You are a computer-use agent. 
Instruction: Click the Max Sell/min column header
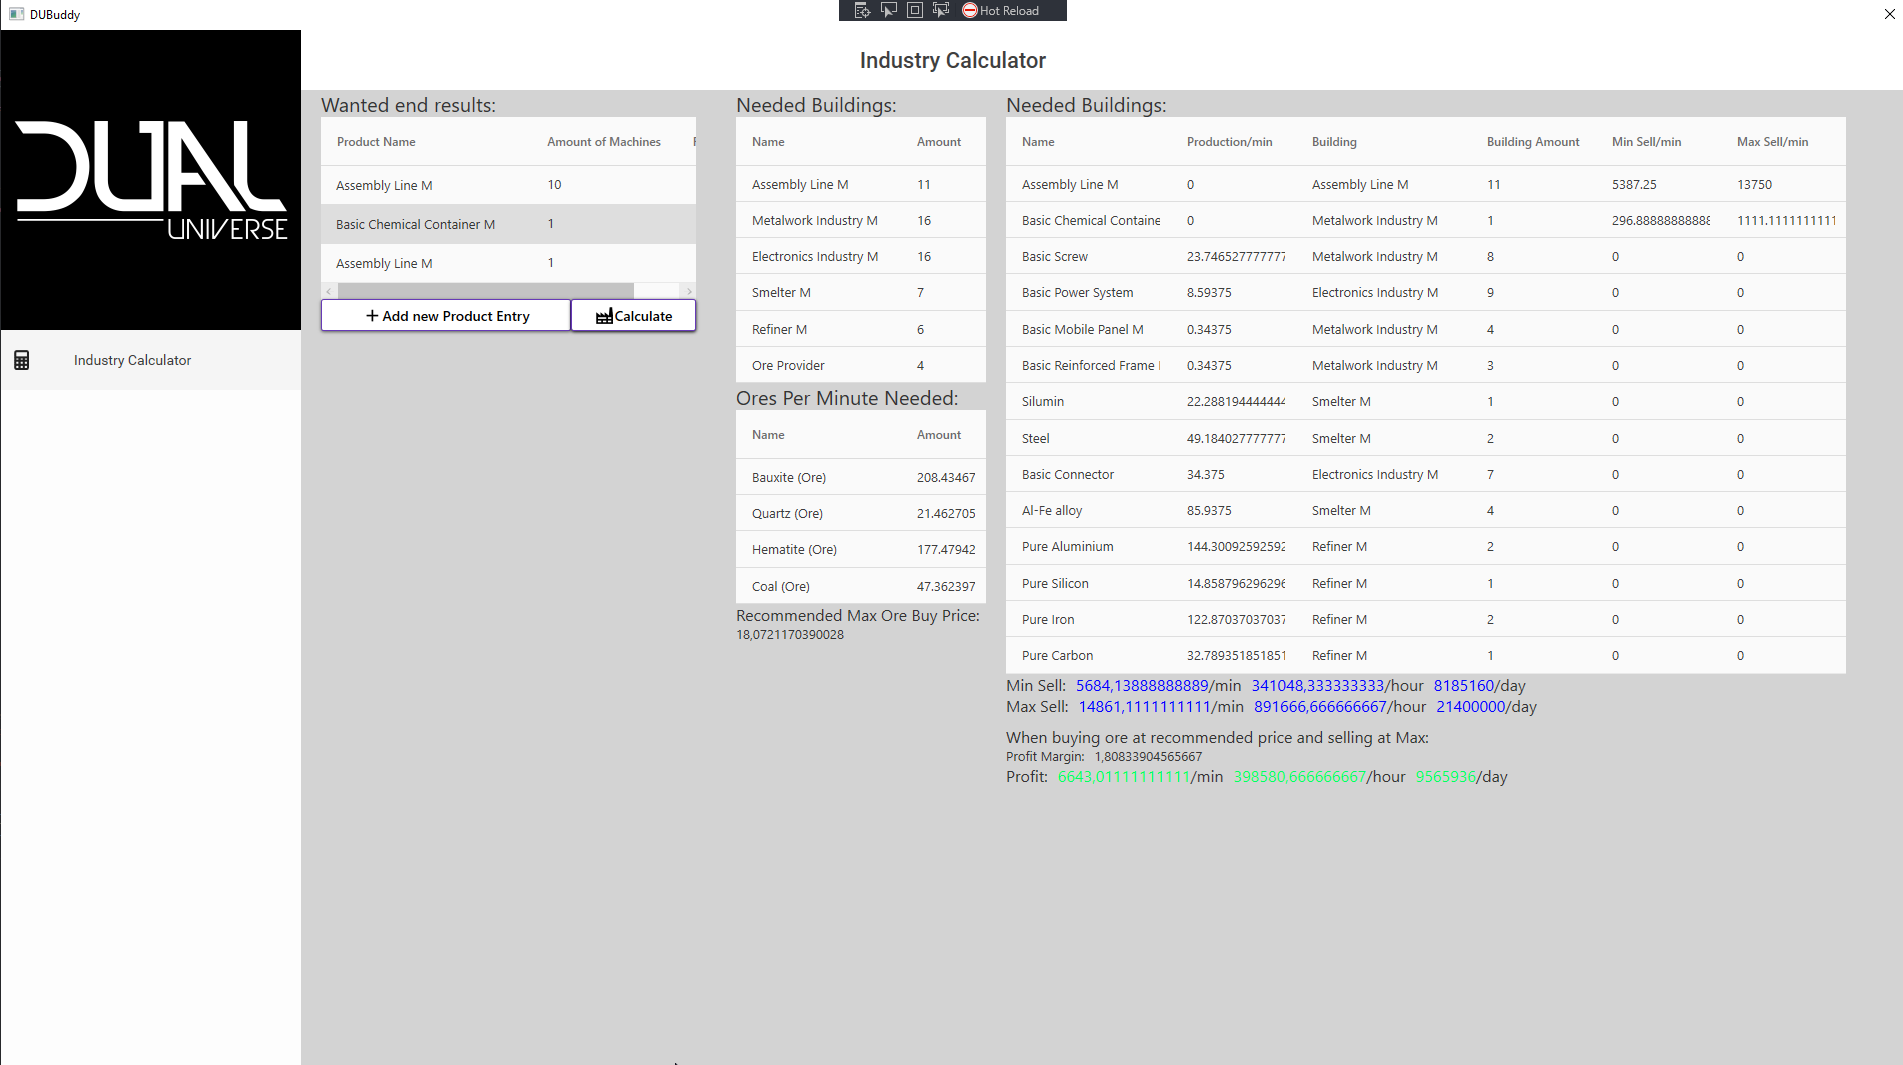click(1772, 142)
